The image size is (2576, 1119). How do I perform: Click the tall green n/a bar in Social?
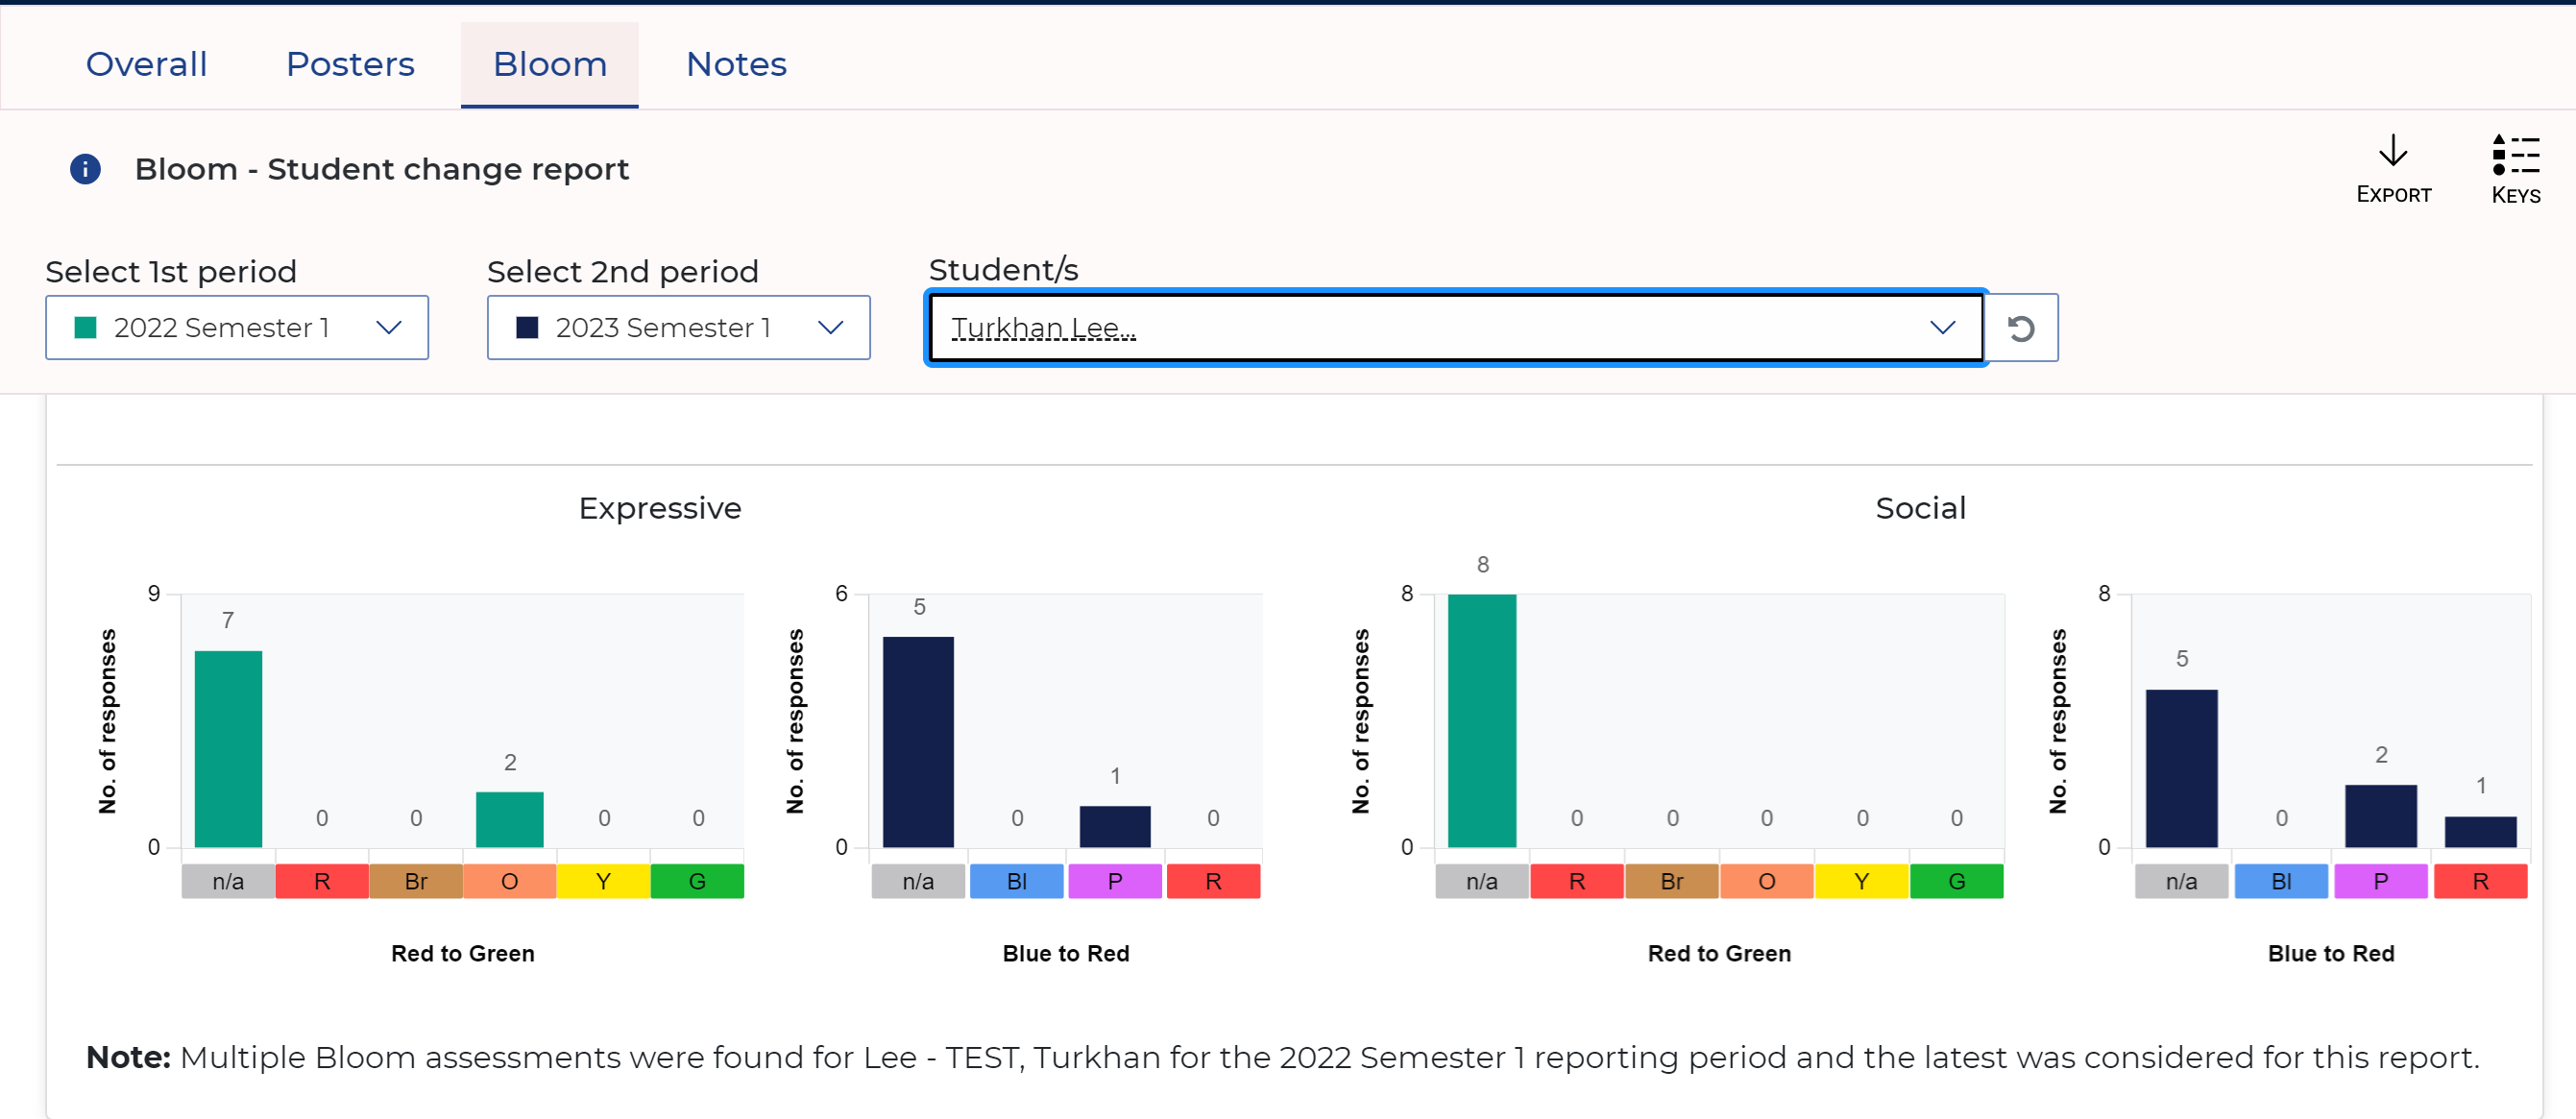(x=1482, y=720)
